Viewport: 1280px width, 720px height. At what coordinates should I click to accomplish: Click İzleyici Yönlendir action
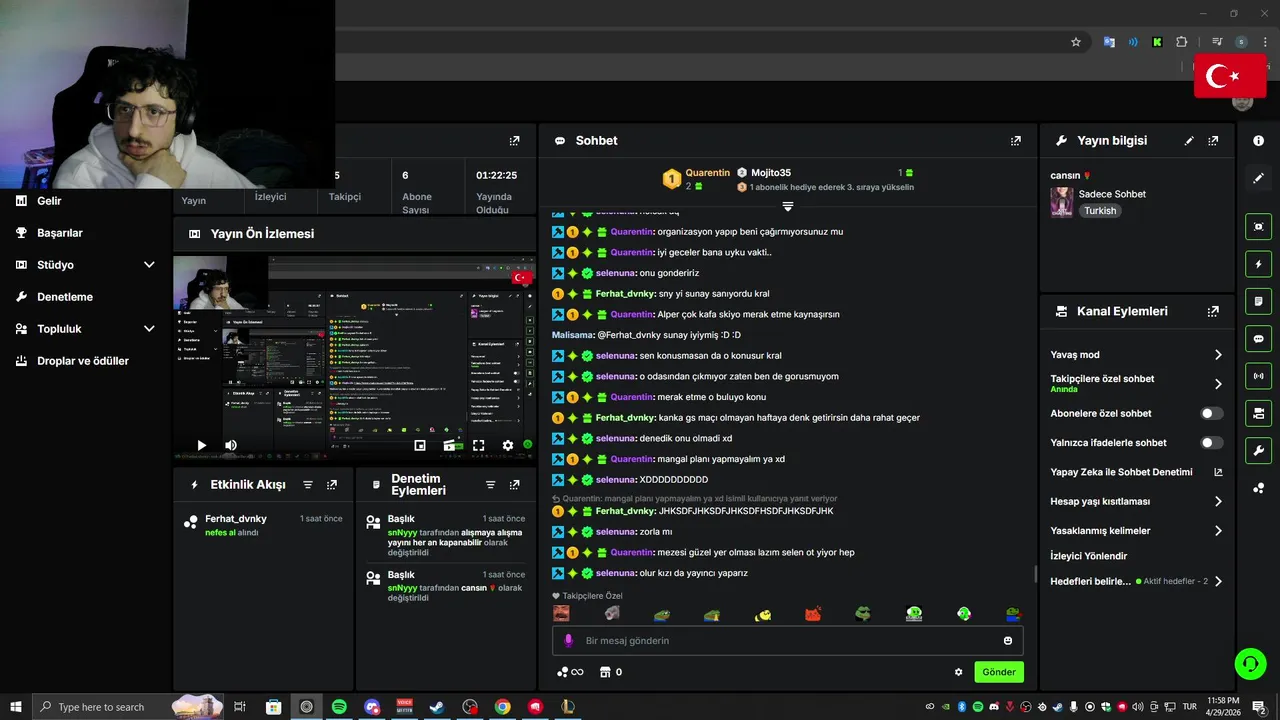pyautogui.click(x=1089, y=556)
